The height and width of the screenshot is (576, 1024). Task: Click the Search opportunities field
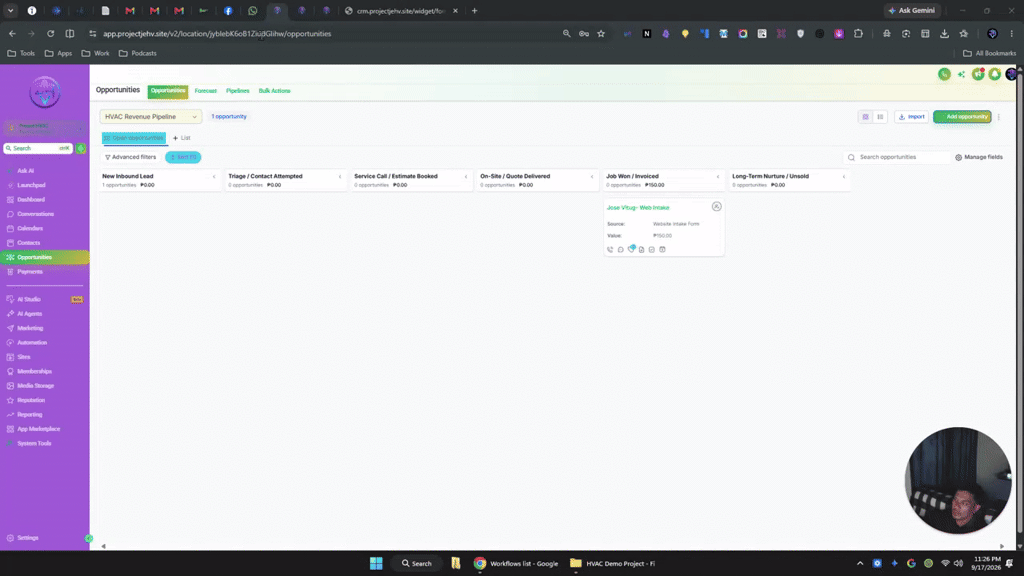(897, 157)
